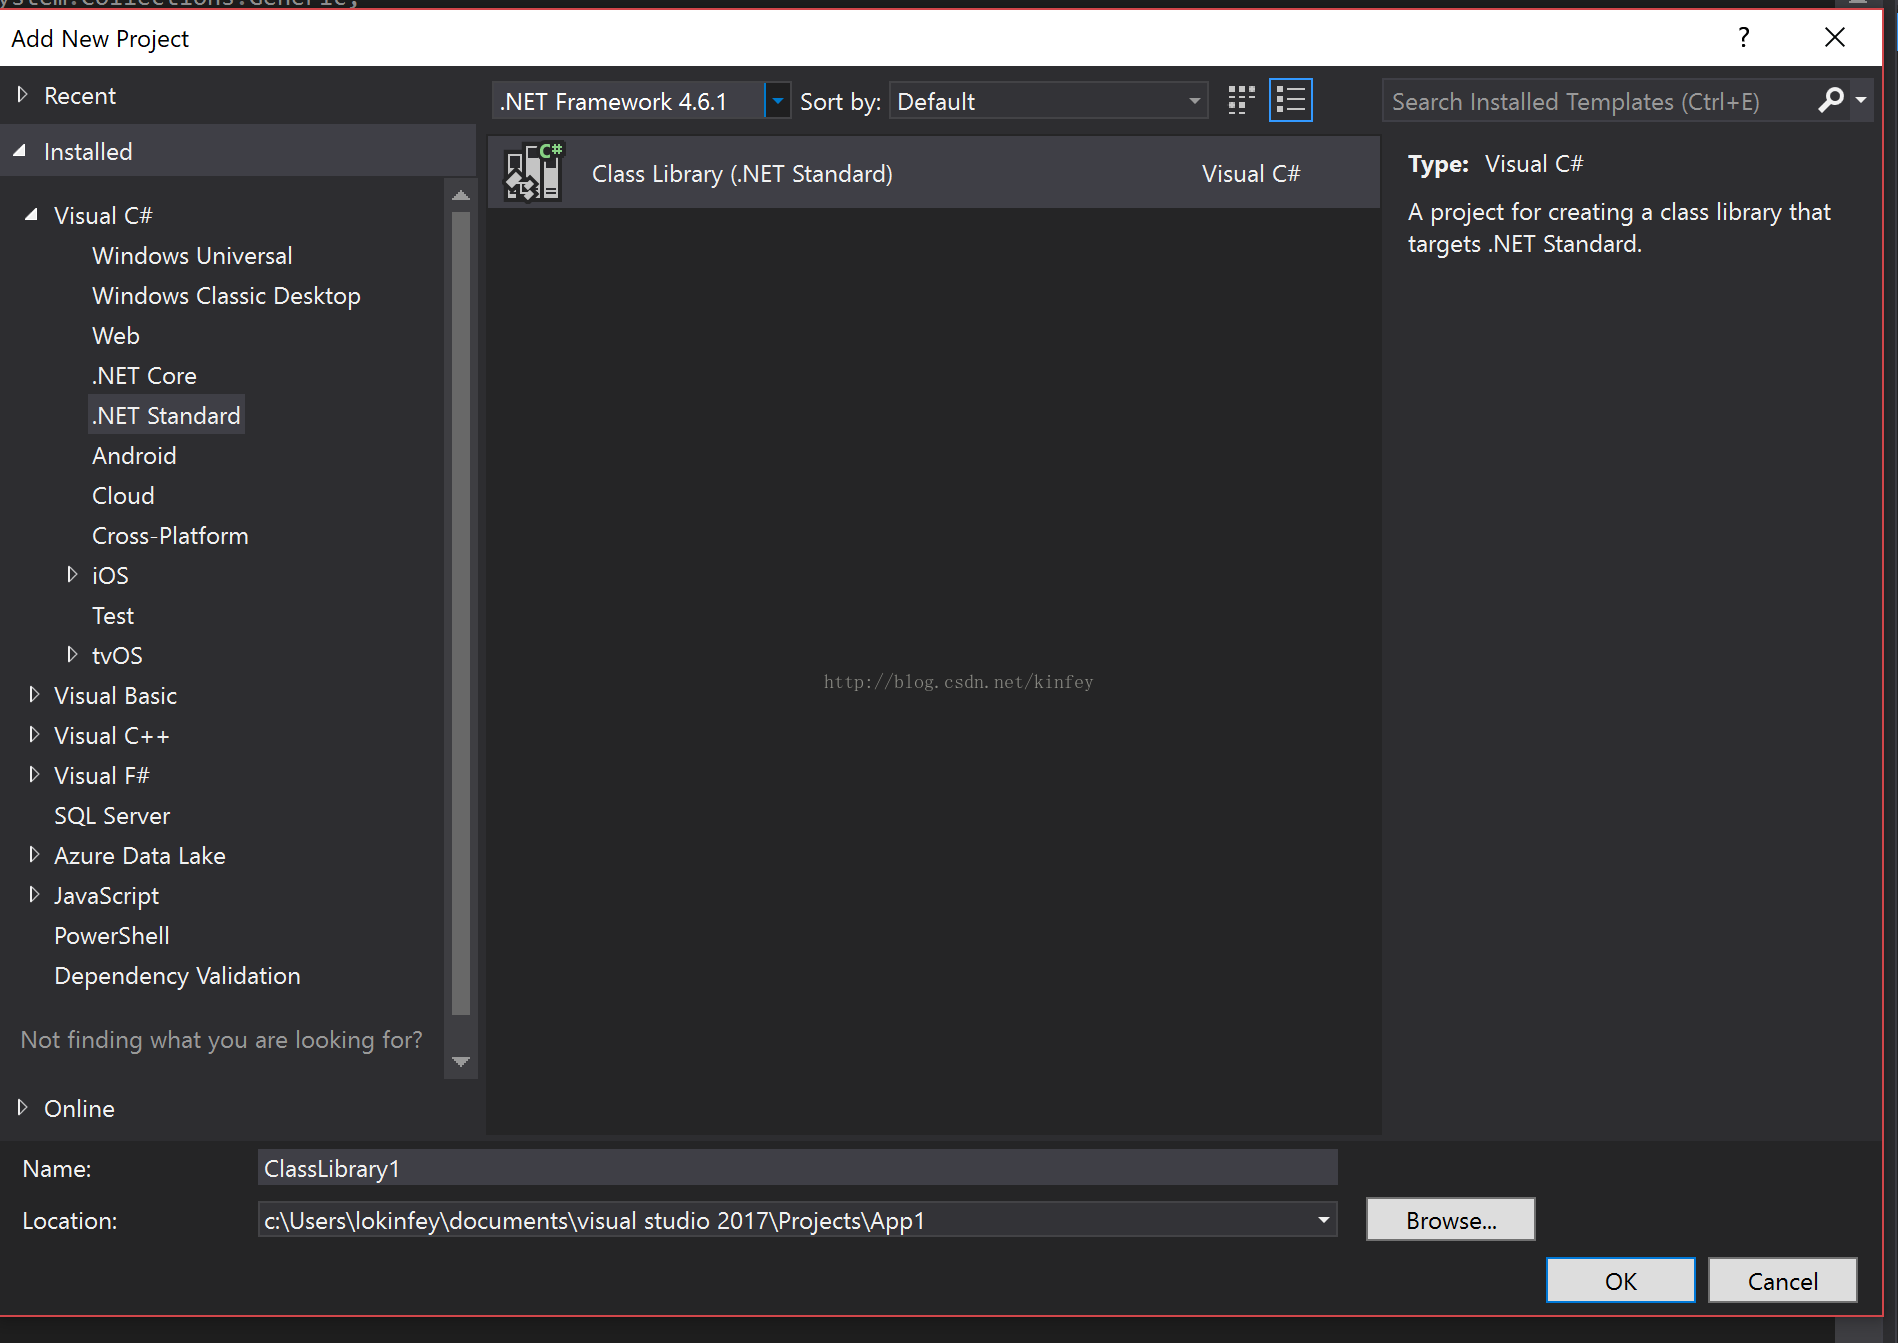This screenshot has height=1343, width=1898.
Task: Click the search magnifier icon
Action: click(x=1830, y=100)
